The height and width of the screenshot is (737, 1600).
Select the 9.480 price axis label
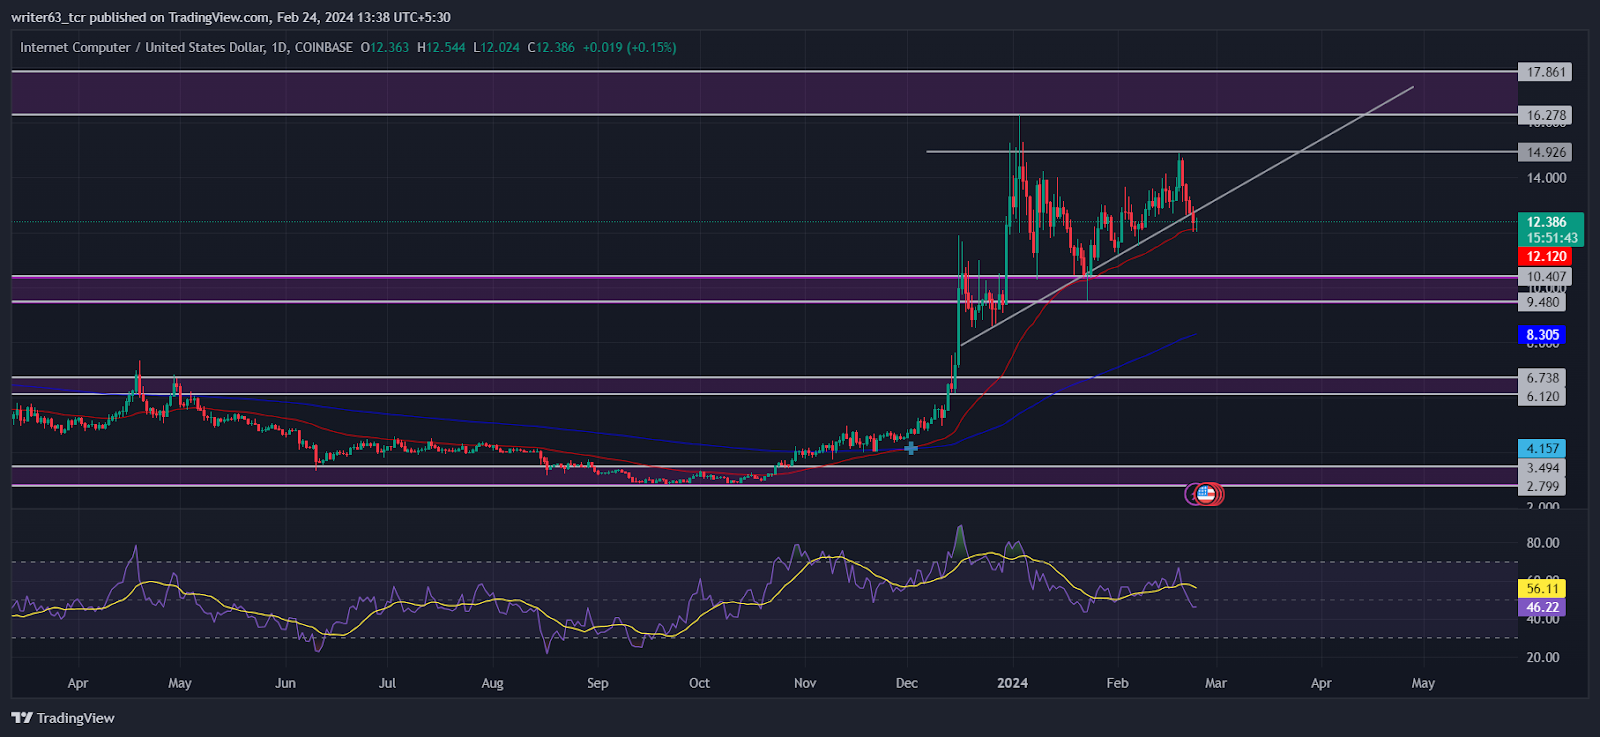1543,302
